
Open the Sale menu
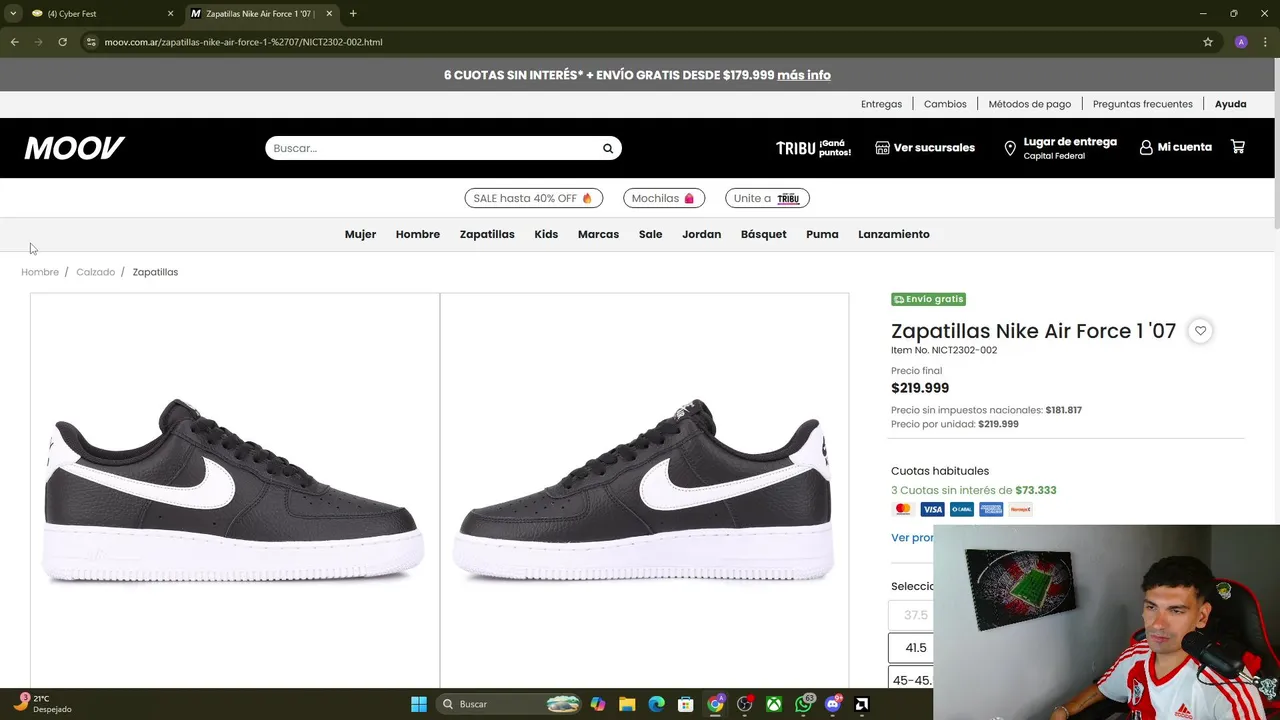tap(651, 234)
